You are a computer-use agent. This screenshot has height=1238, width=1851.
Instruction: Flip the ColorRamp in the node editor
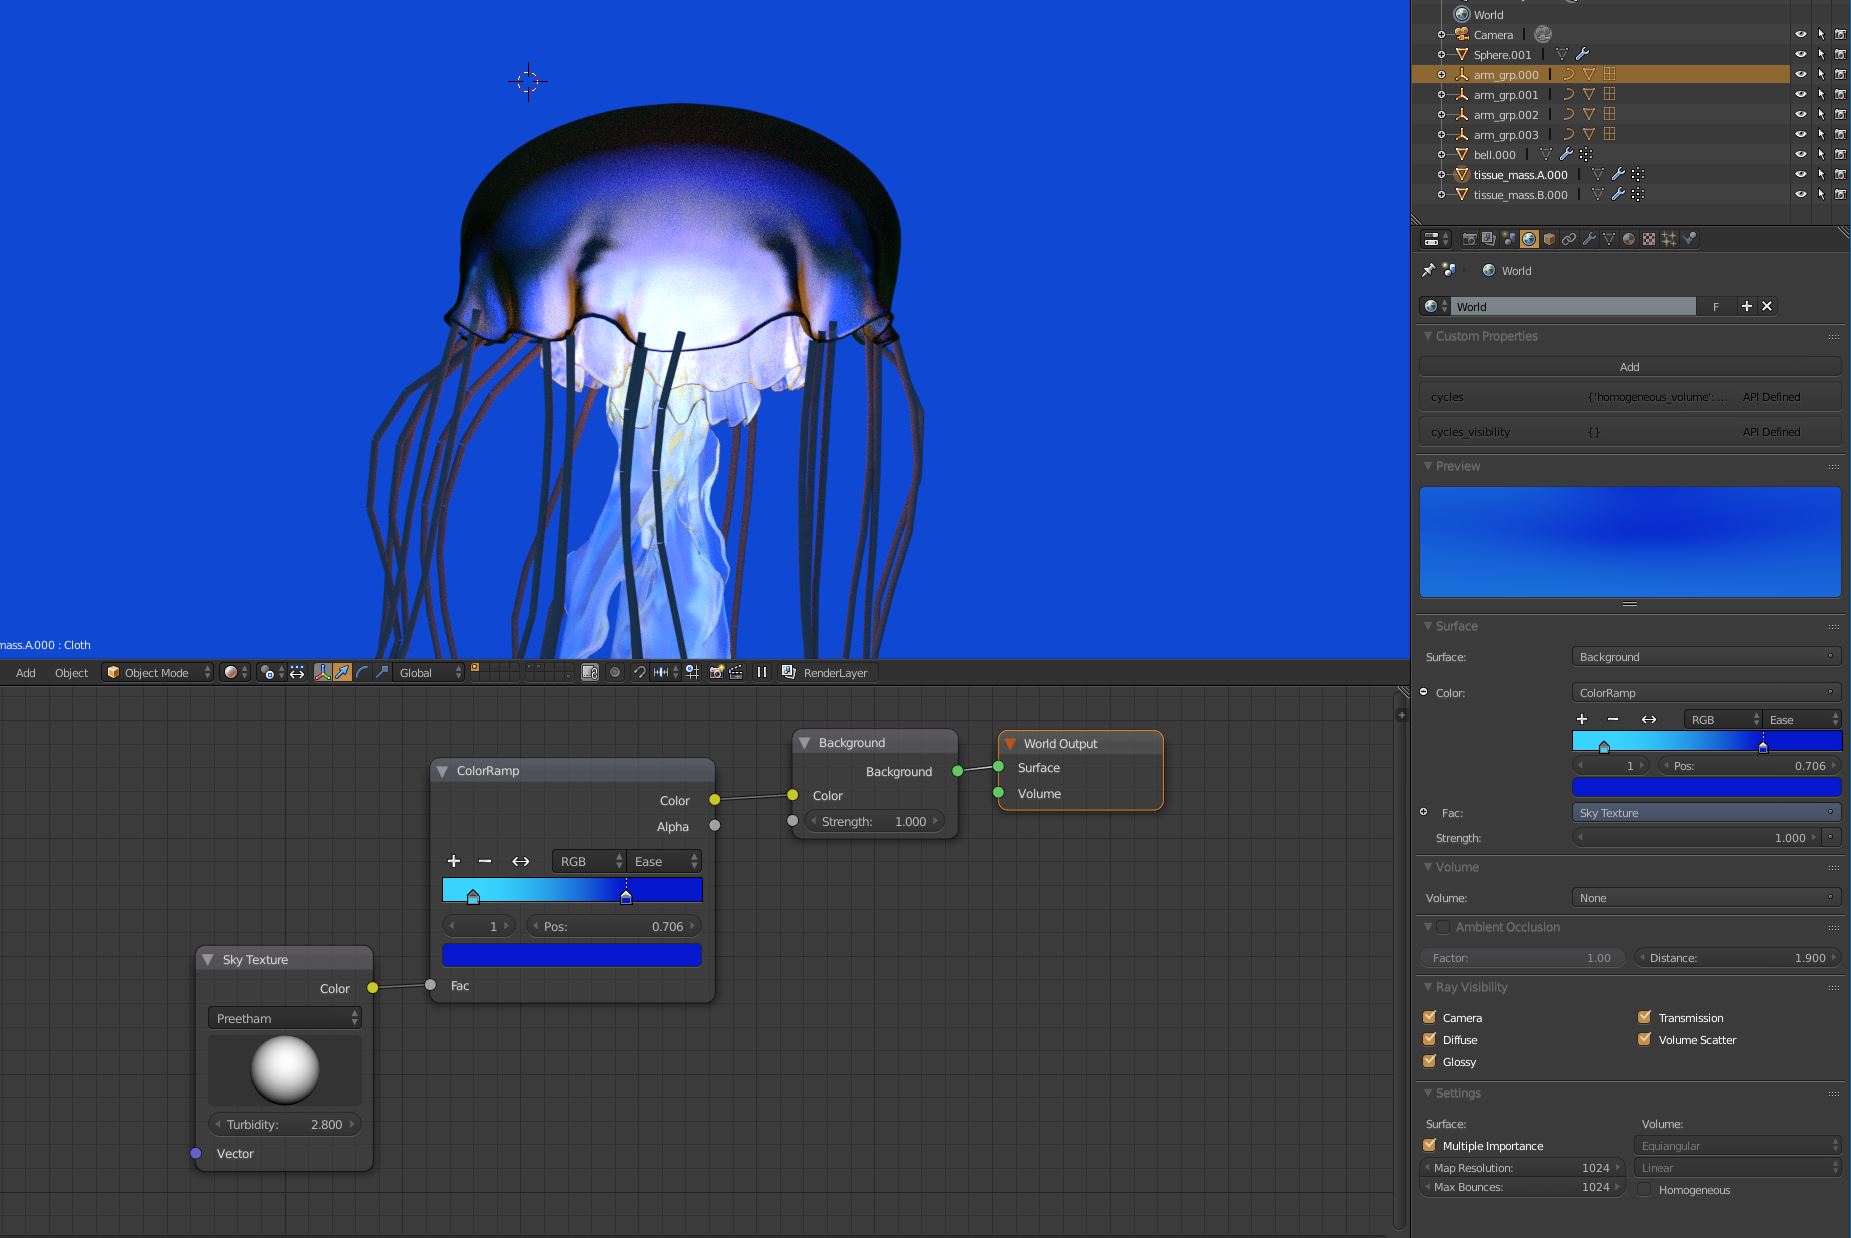(520, 861)
